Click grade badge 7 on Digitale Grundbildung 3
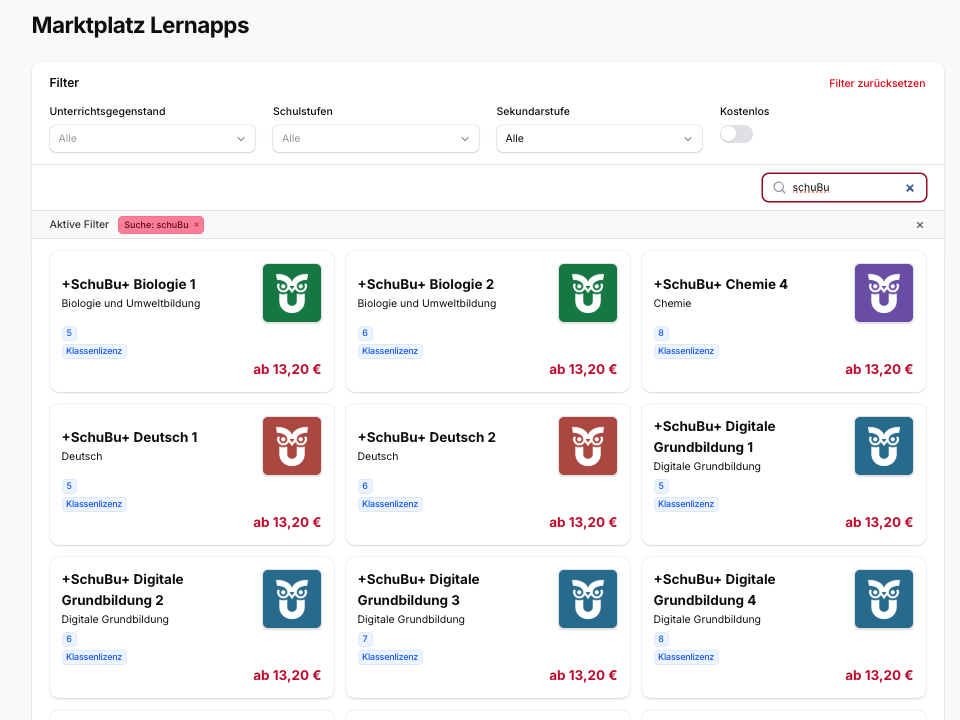The width and height of the screenshot is (960, 720). [x=365, y=639]
